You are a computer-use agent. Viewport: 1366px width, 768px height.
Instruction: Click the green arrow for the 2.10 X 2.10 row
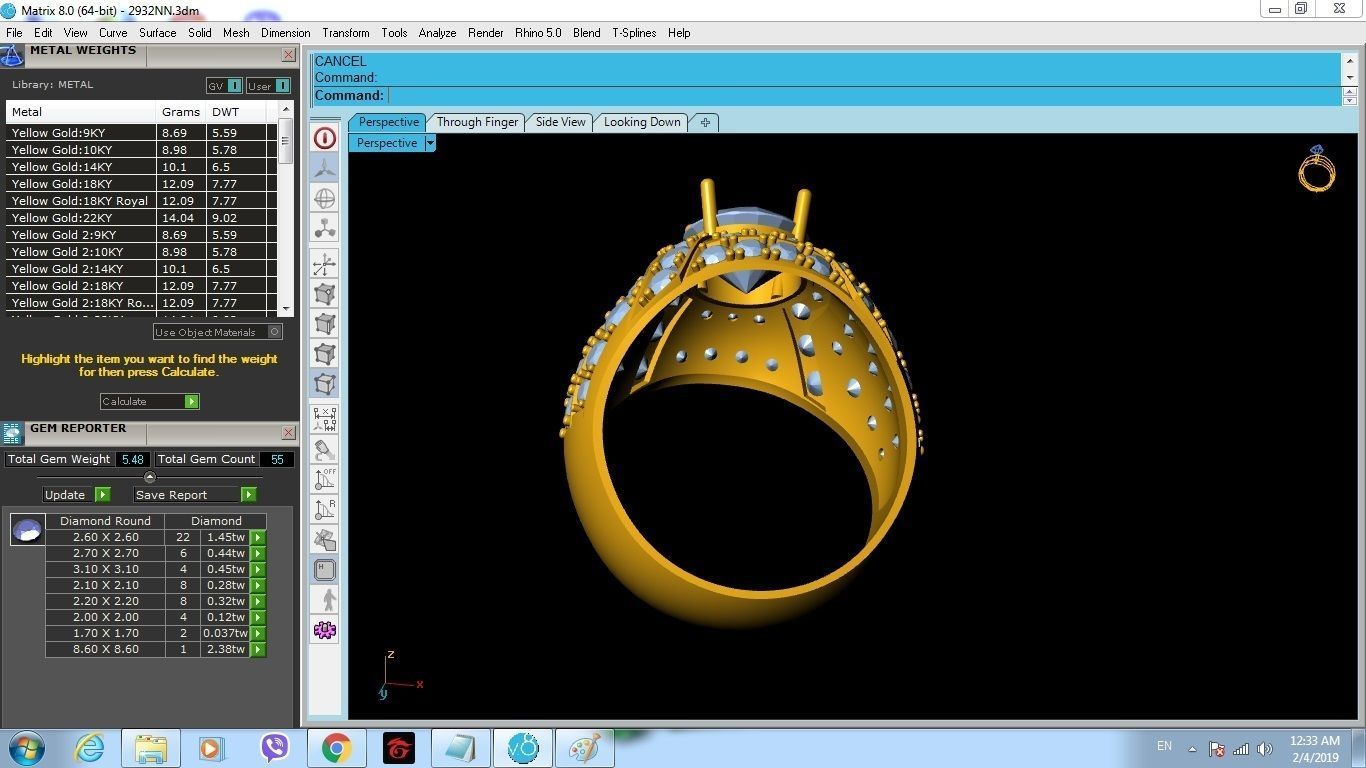(258, 585)
